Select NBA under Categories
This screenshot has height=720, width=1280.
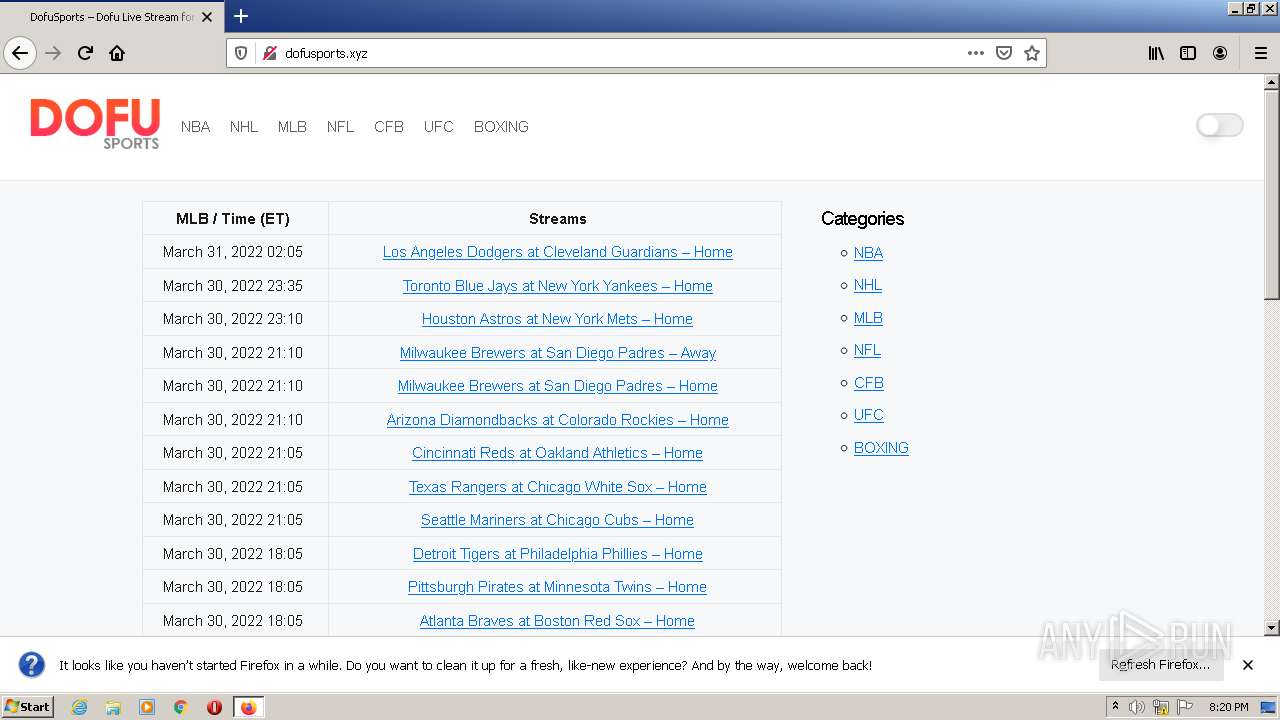tap(868, 253)
